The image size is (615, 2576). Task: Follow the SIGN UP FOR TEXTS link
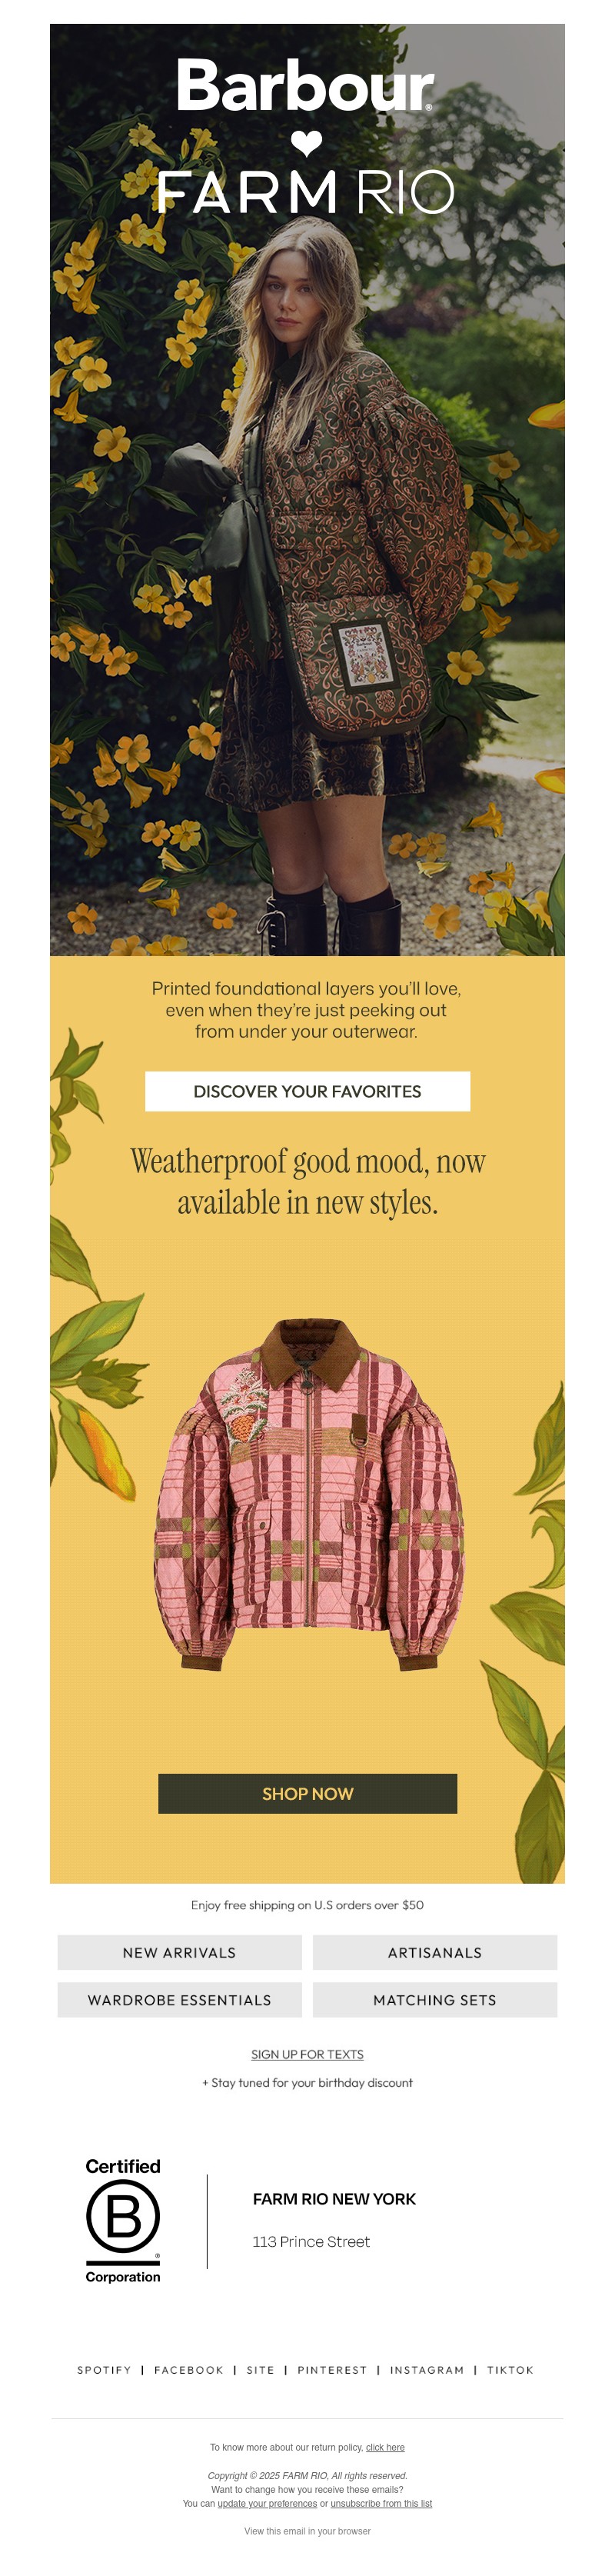(307, 2054)
